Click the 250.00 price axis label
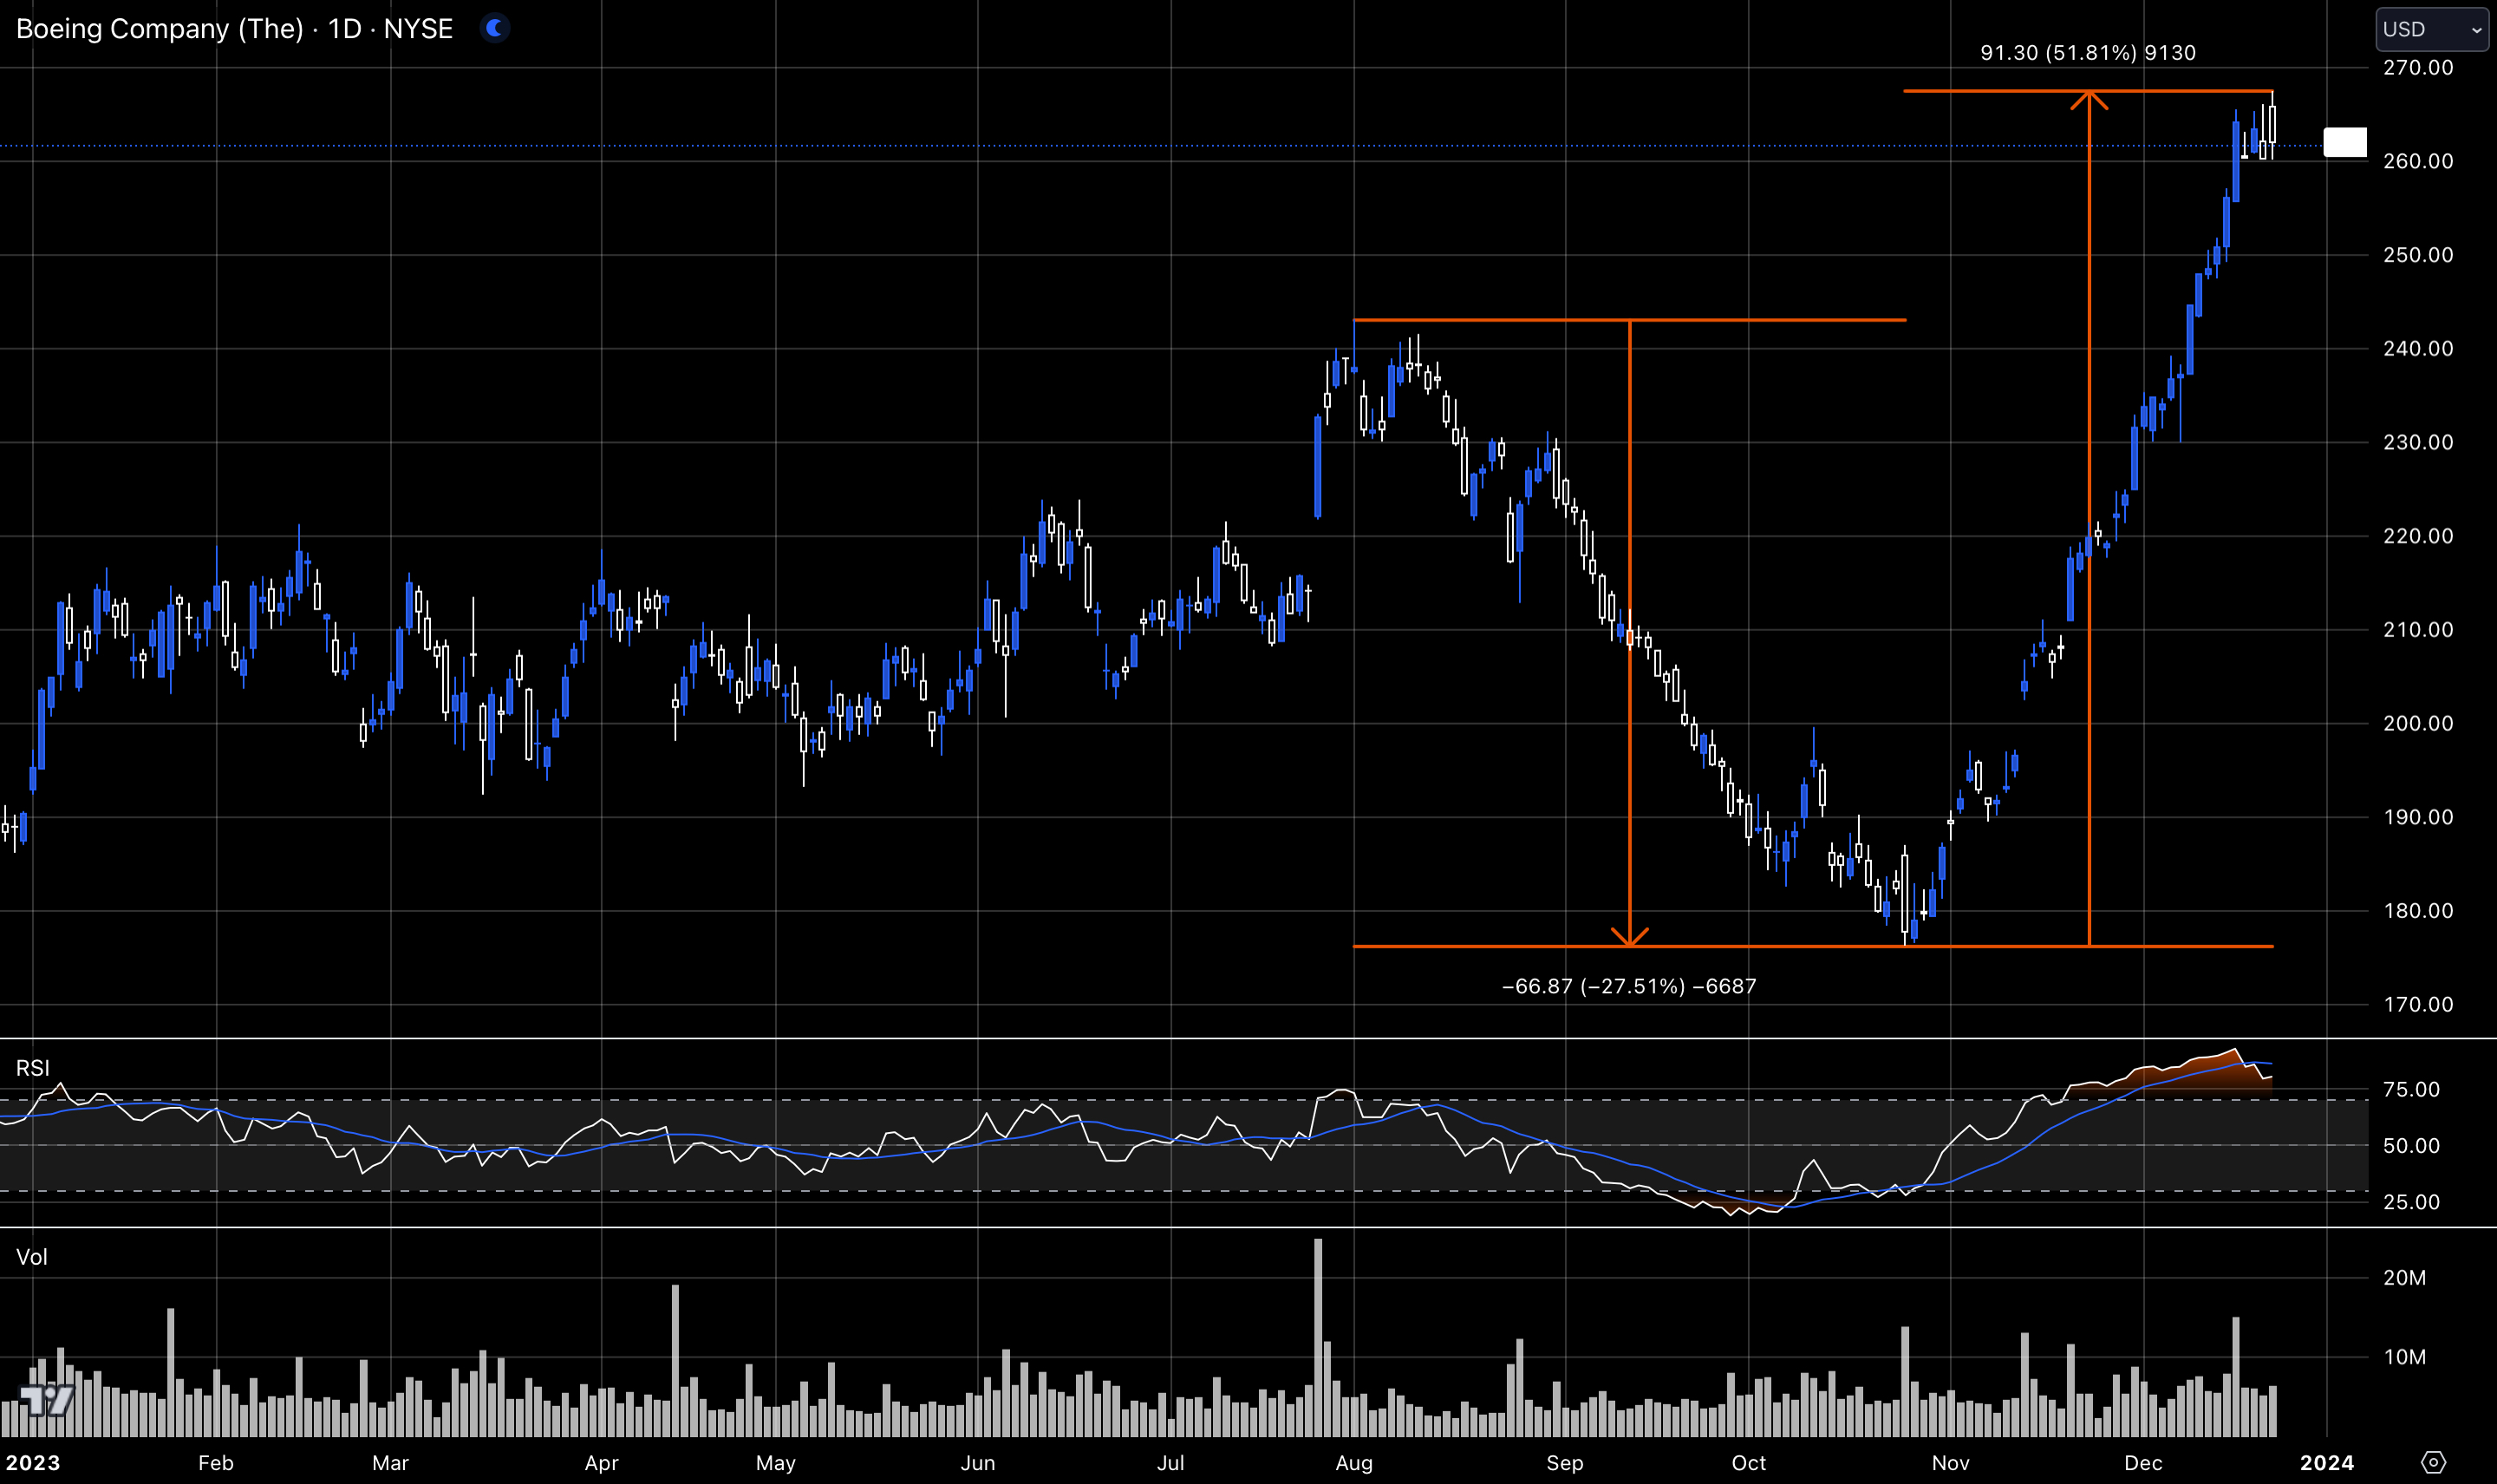 tap(2418, 255)
